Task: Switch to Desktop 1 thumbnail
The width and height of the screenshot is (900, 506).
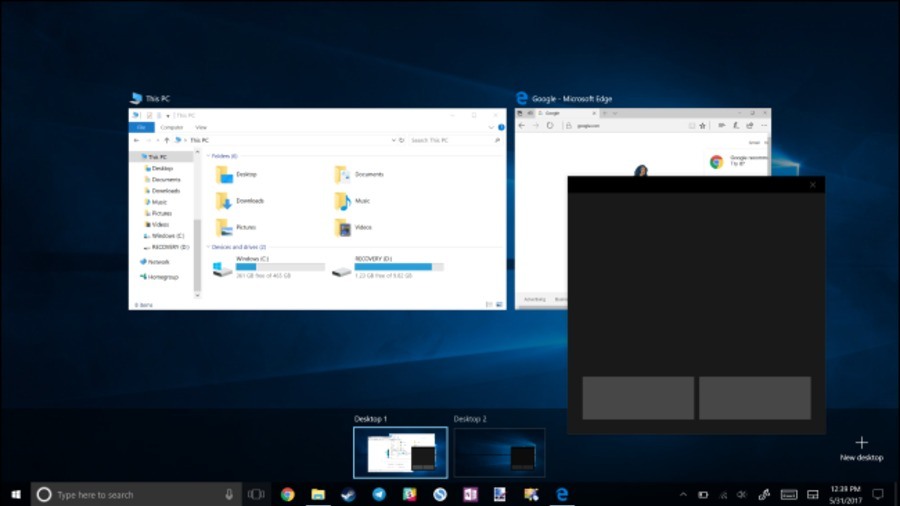Action: pyautogui.click(x=400, y=452)
